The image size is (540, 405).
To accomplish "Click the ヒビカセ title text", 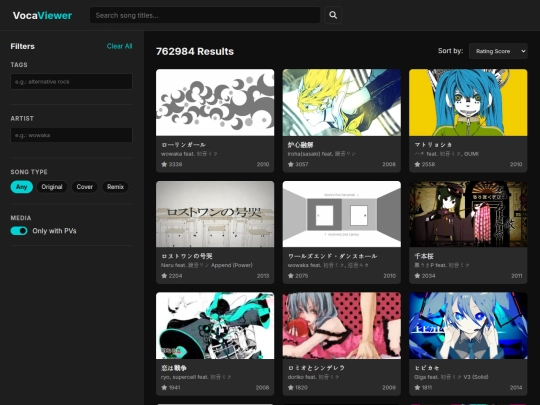I will (427, 368).
